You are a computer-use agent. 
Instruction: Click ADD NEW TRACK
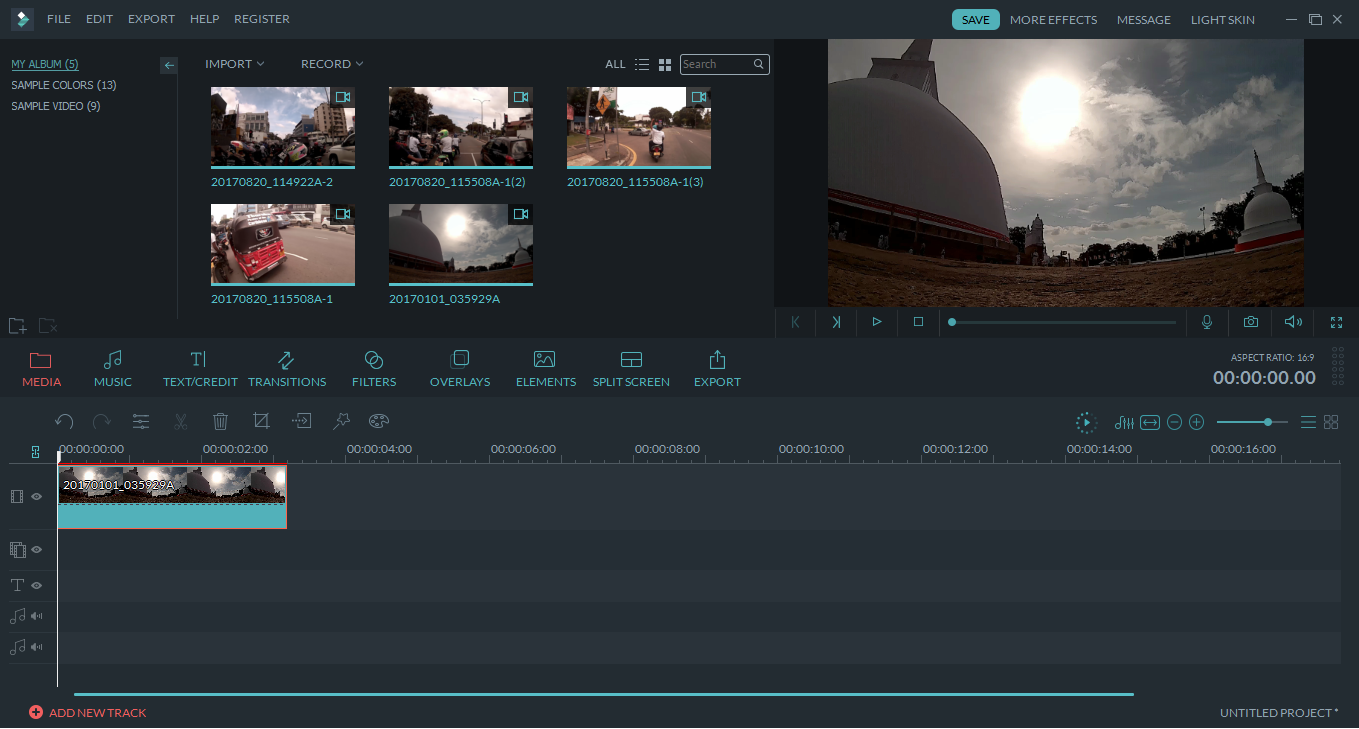[88, 712]
